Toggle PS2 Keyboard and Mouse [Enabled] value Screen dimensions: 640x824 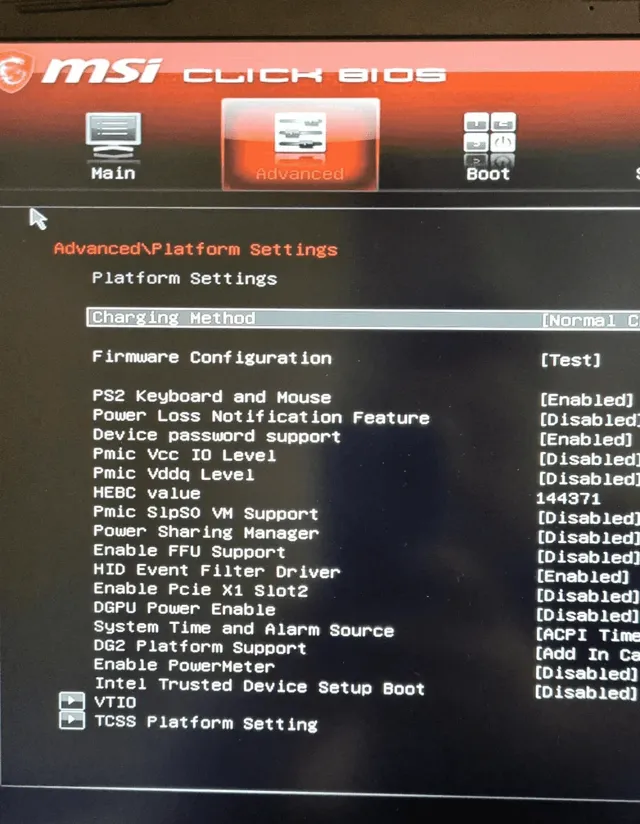point(586,400)
